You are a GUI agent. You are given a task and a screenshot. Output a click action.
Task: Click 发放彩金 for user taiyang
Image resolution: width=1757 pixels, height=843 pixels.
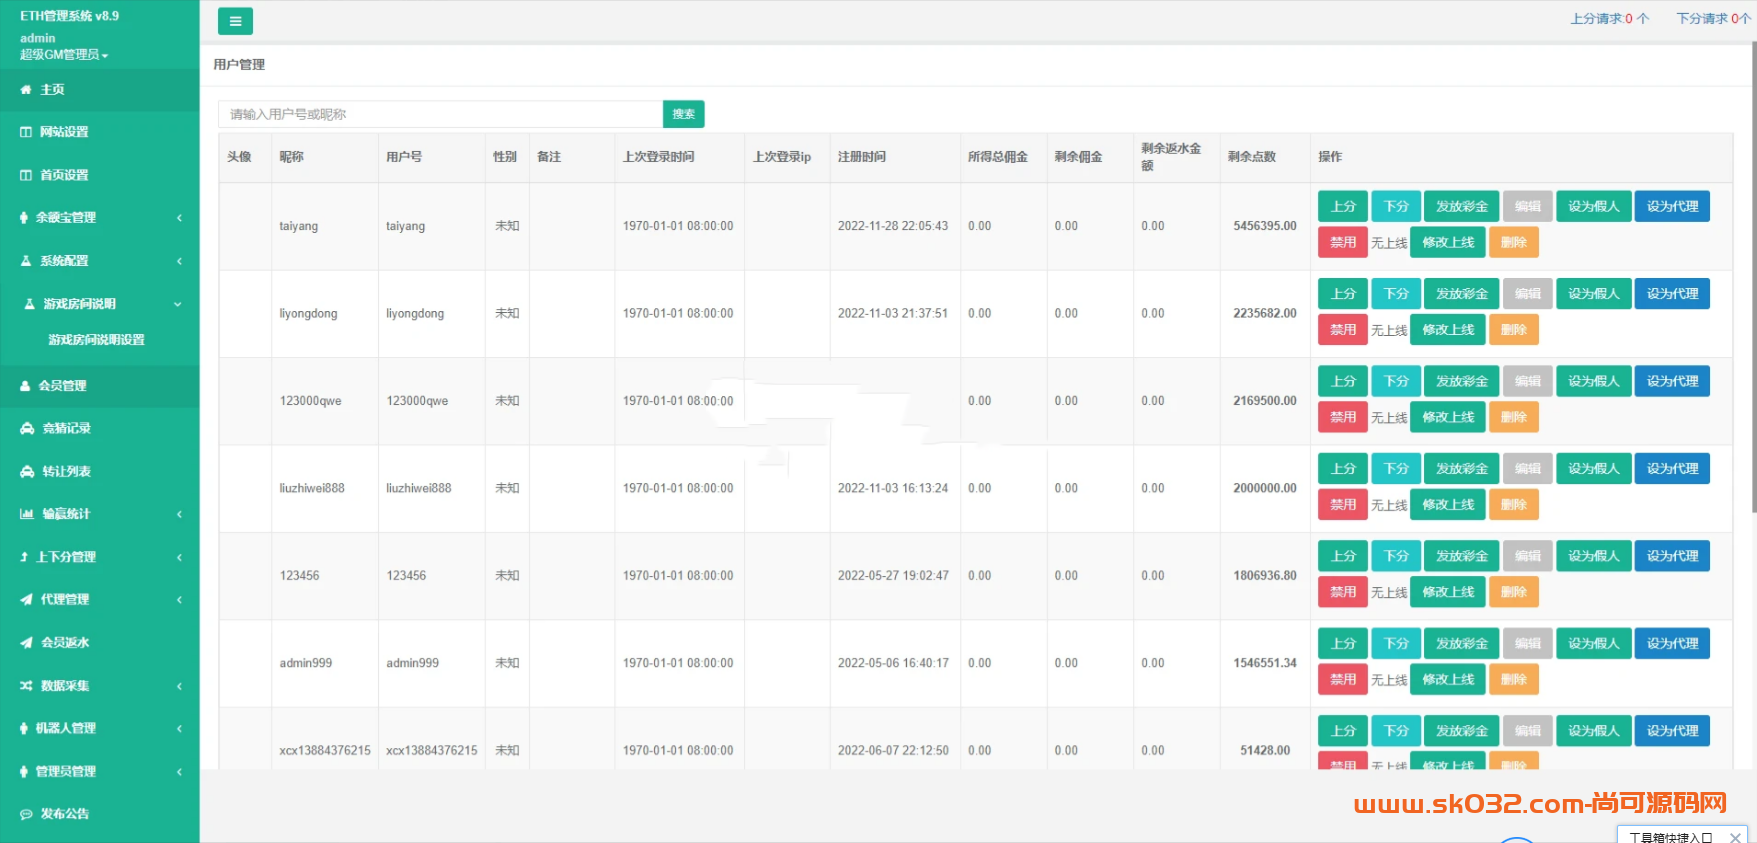[x=1462, y=206]
